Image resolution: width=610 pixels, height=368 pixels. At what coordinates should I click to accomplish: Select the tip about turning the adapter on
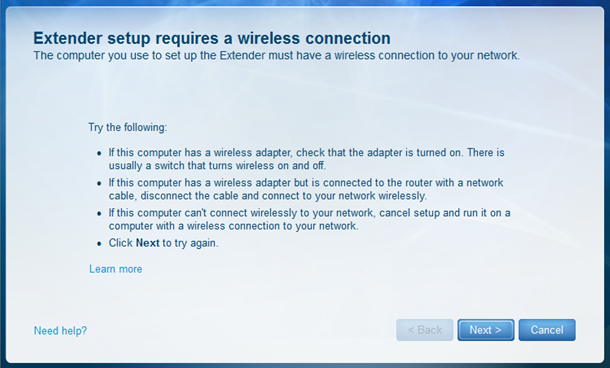[x=306, y=159]
